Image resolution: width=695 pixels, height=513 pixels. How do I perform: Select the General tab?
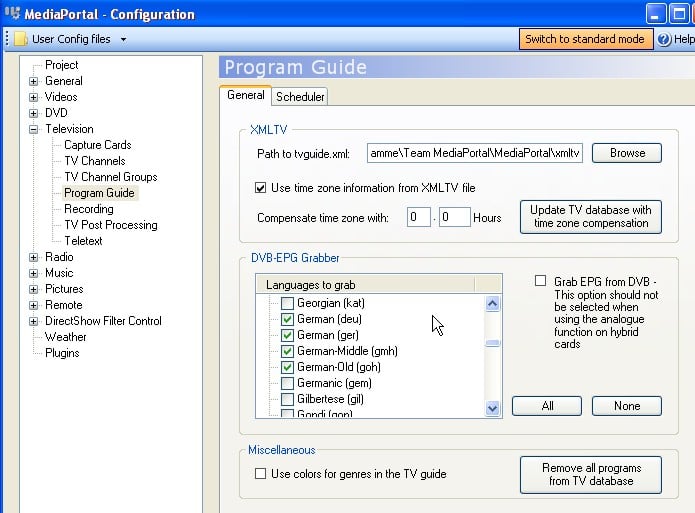pyautogui.click(x=245, y=95)
